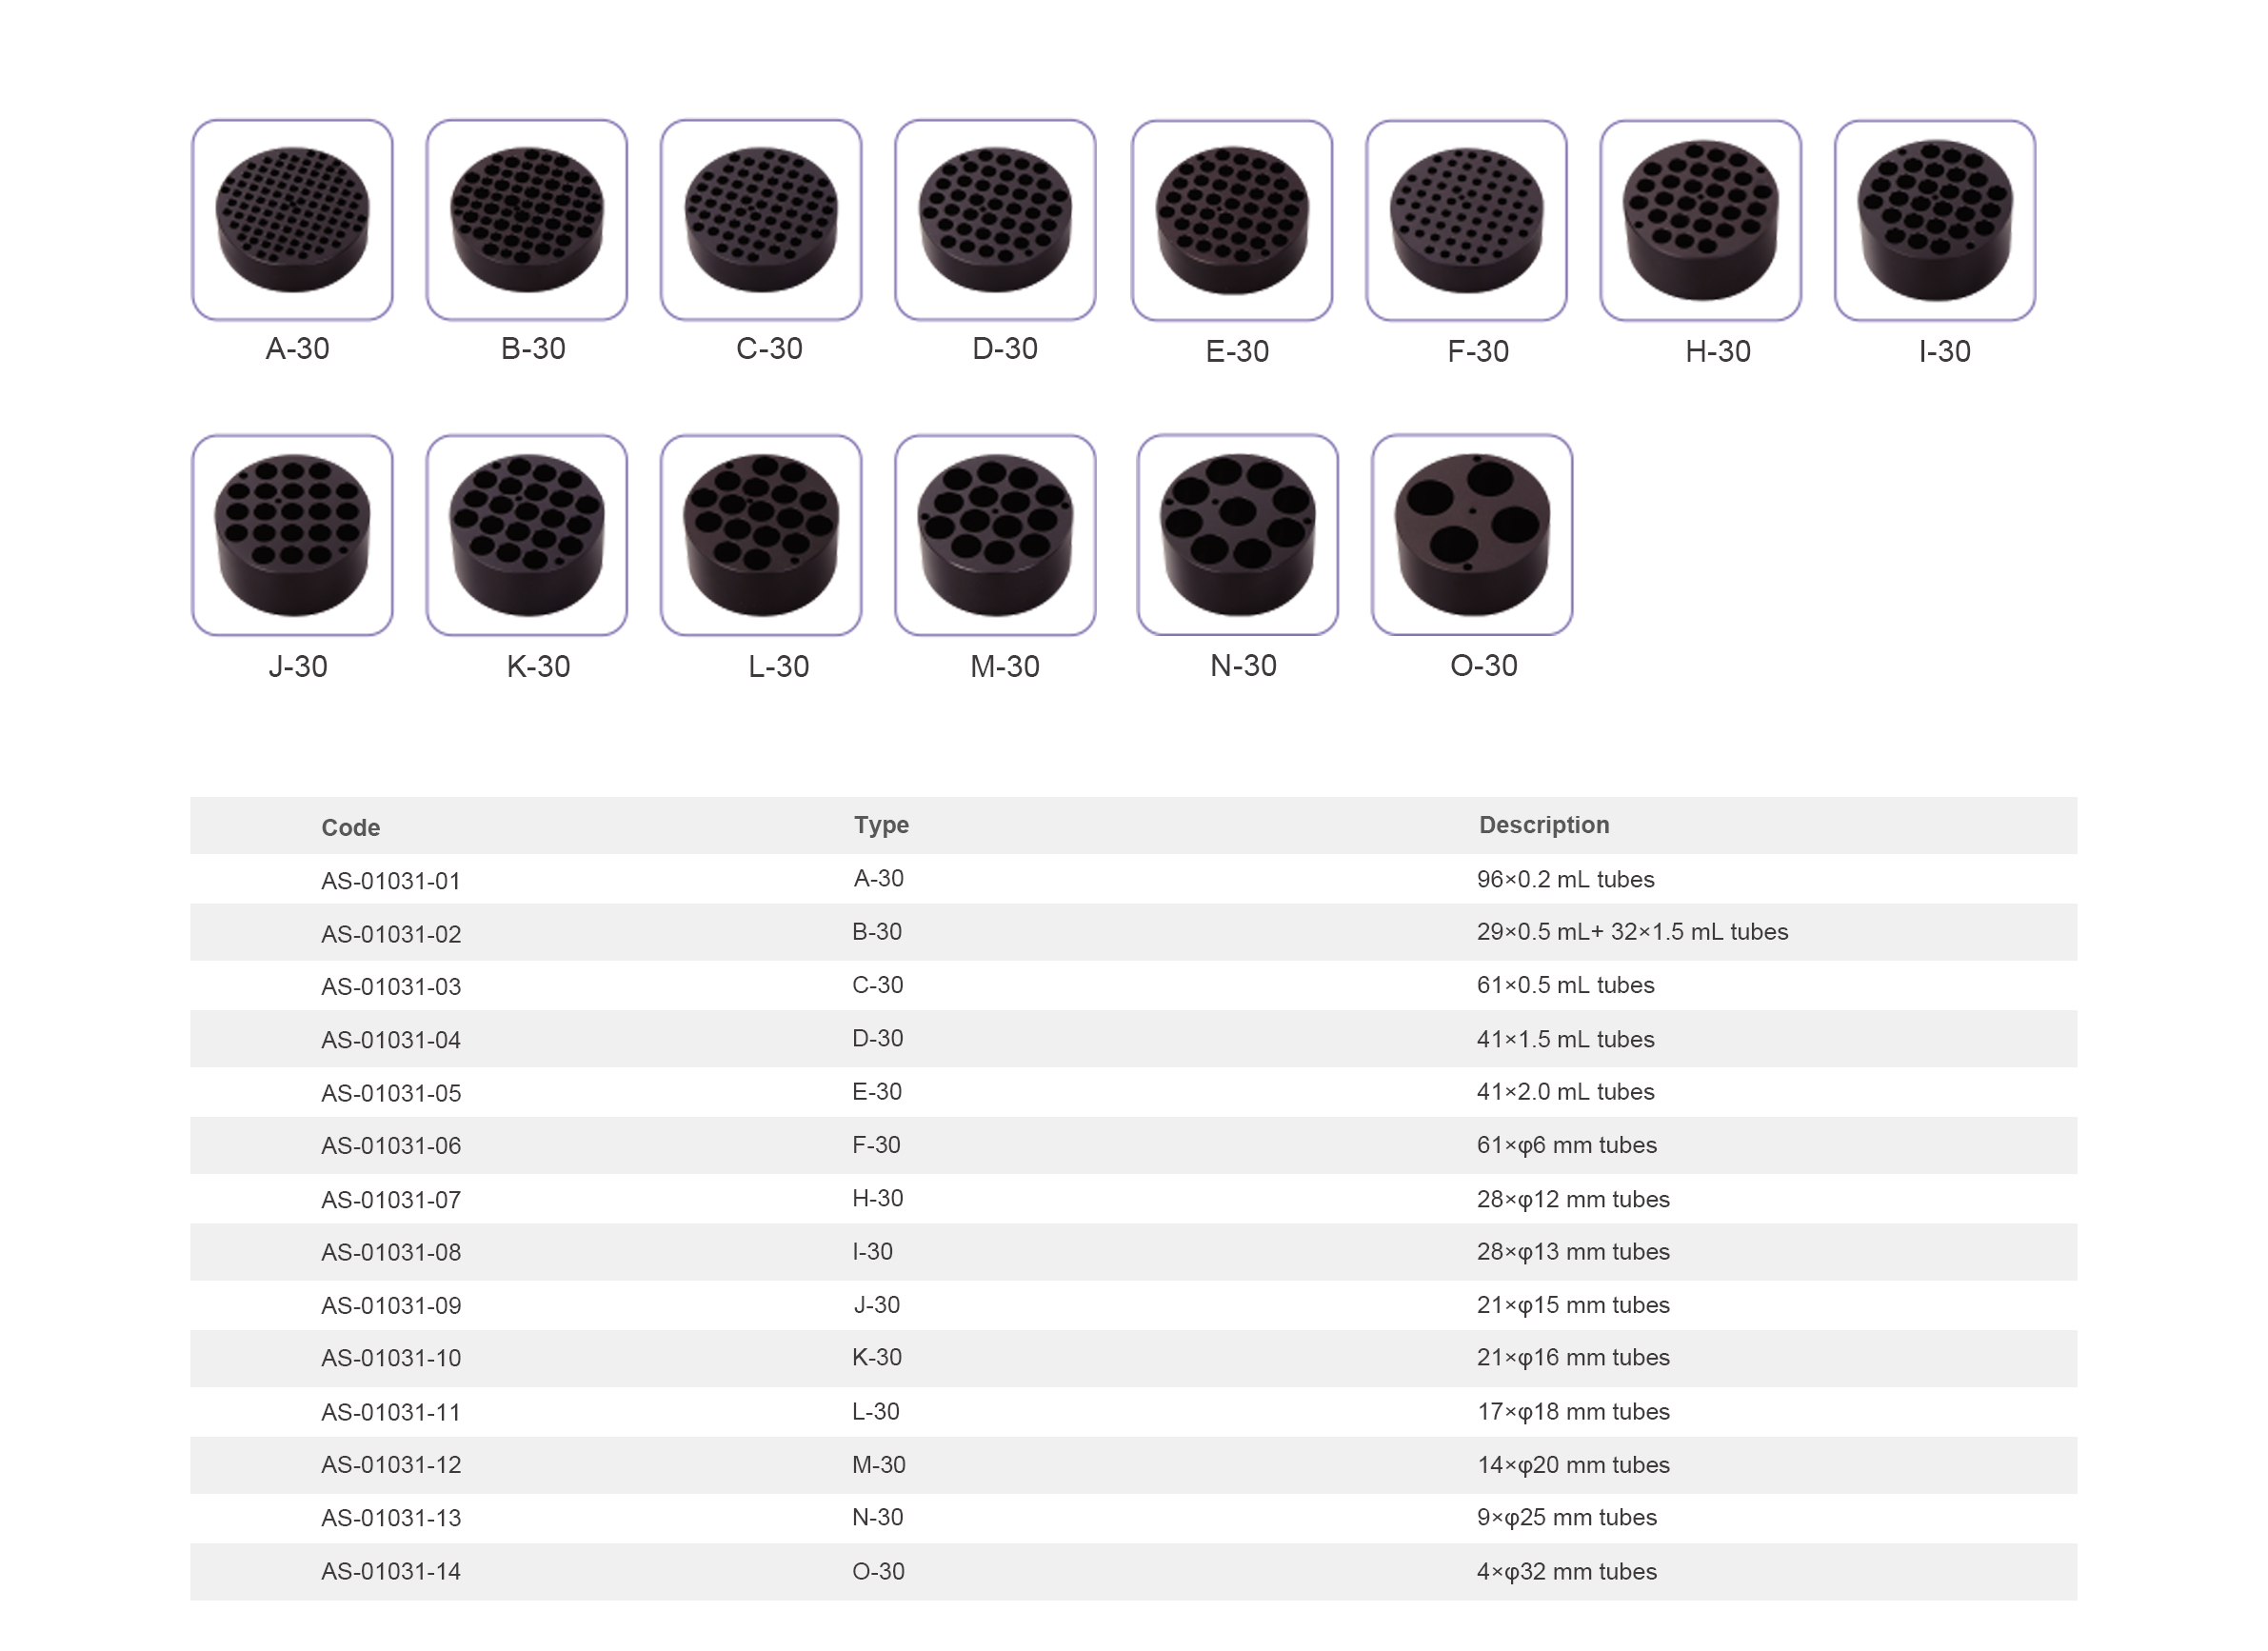Click the '4×φ32 mm tubes' description cell
The width and height of the screenshot is (2268, 1651).
1567,1572
